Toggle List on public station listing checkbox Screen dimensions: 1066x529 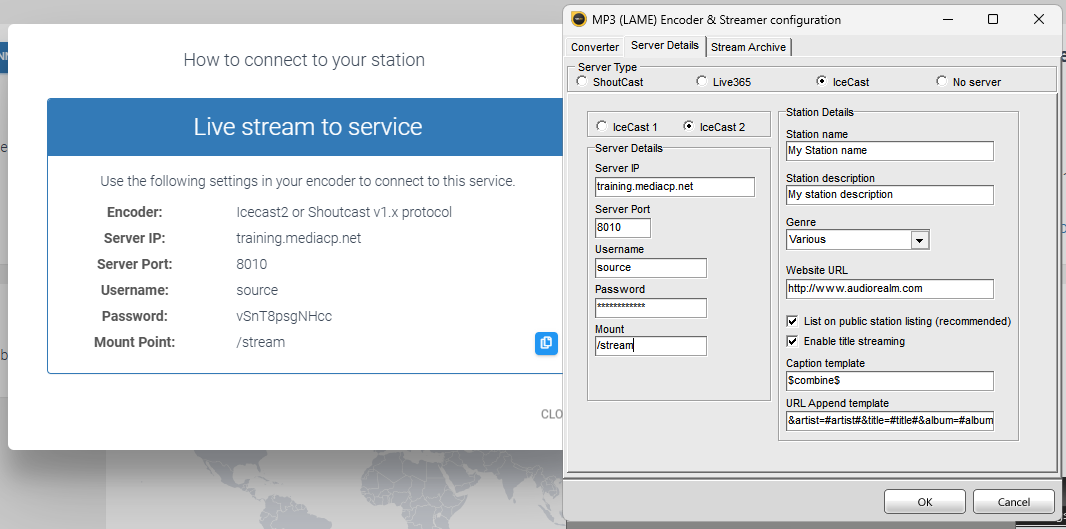click(792, 321)
